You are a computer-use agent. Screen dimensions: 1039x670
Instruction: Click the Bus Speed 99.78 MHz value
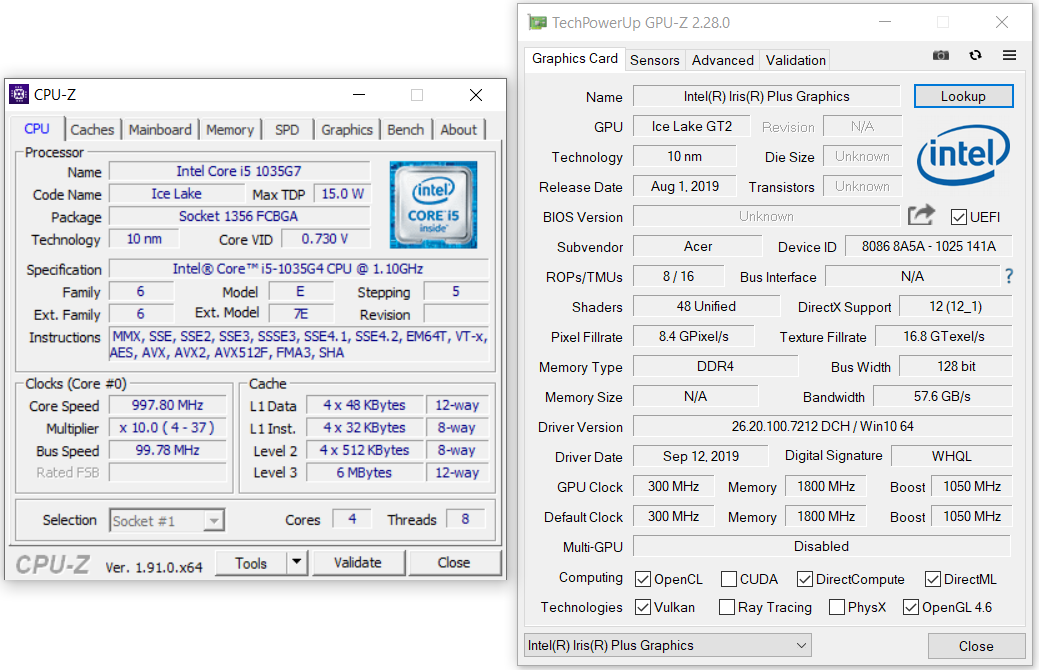pyautogui.click(x=168, y=450)
